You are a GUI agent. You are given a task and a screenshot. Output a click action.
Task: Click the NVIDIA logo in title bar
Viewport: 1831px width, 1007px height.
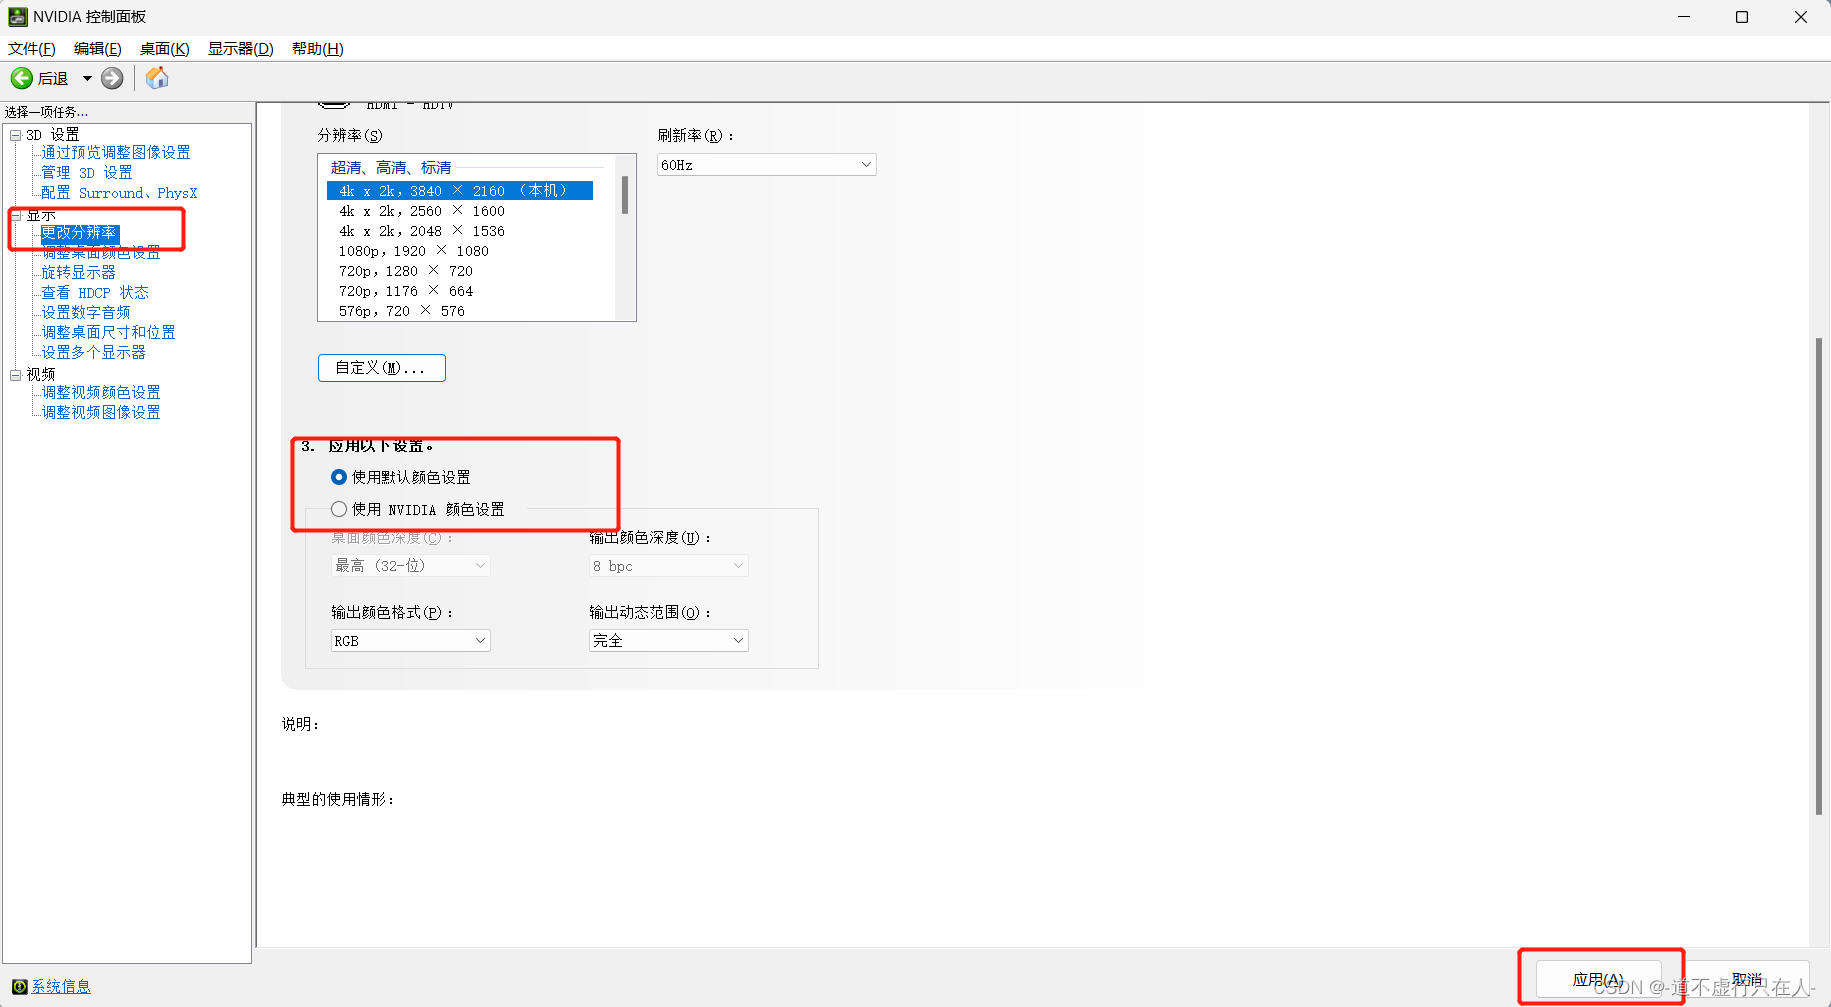coord(18,17)
